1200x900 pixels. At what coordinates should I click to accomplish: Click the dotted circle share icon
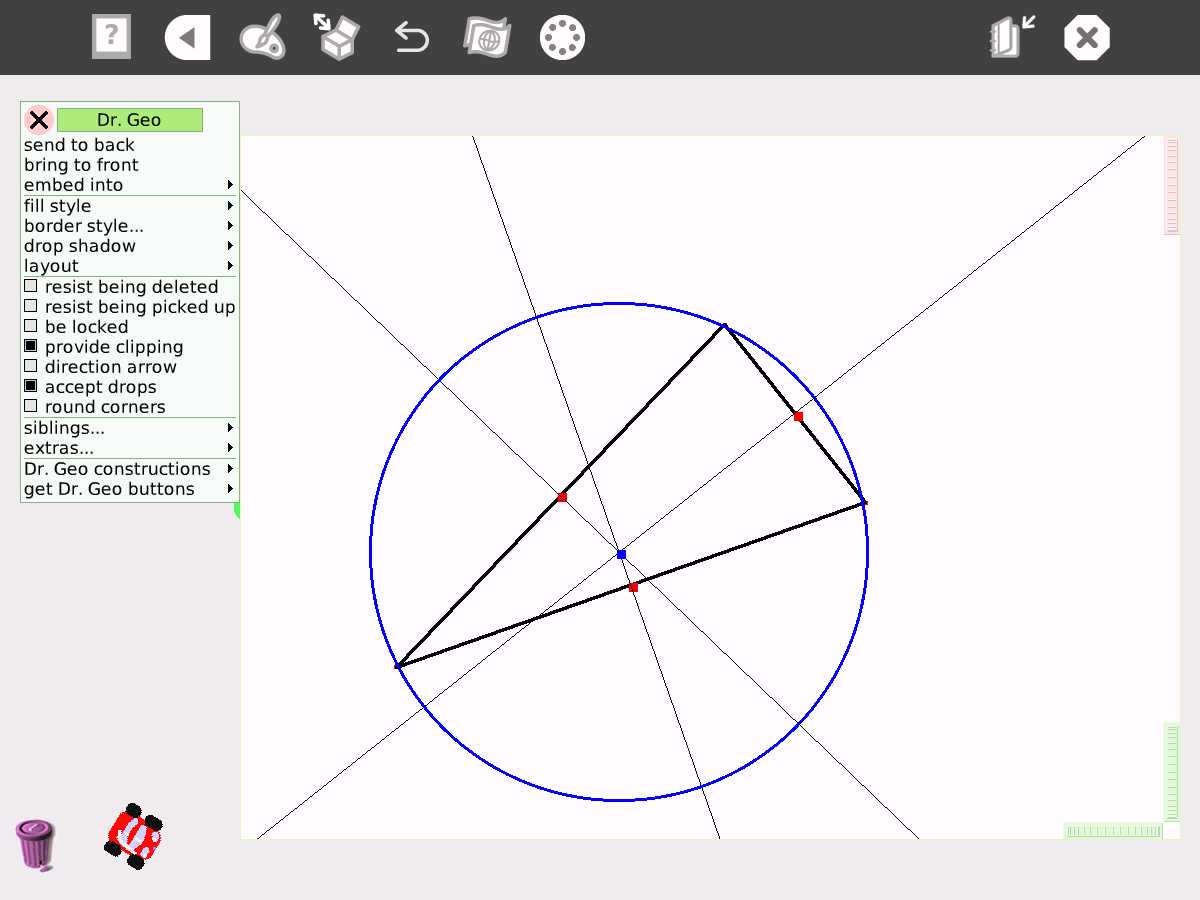tap(562, 38)
